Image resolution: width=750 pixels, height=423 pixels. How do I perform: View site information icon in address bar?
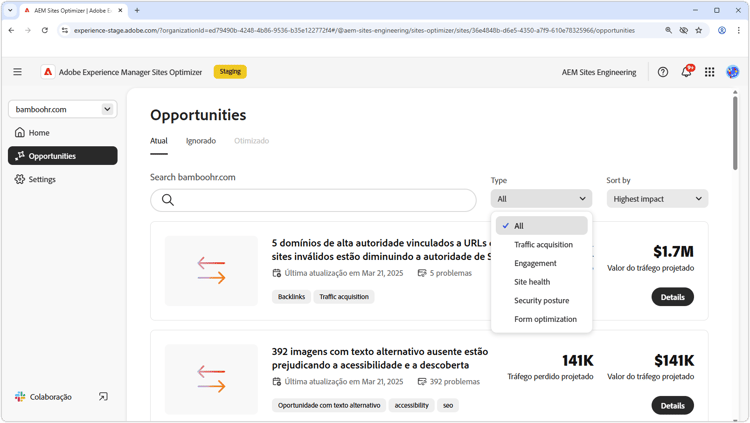pos(65,30)
